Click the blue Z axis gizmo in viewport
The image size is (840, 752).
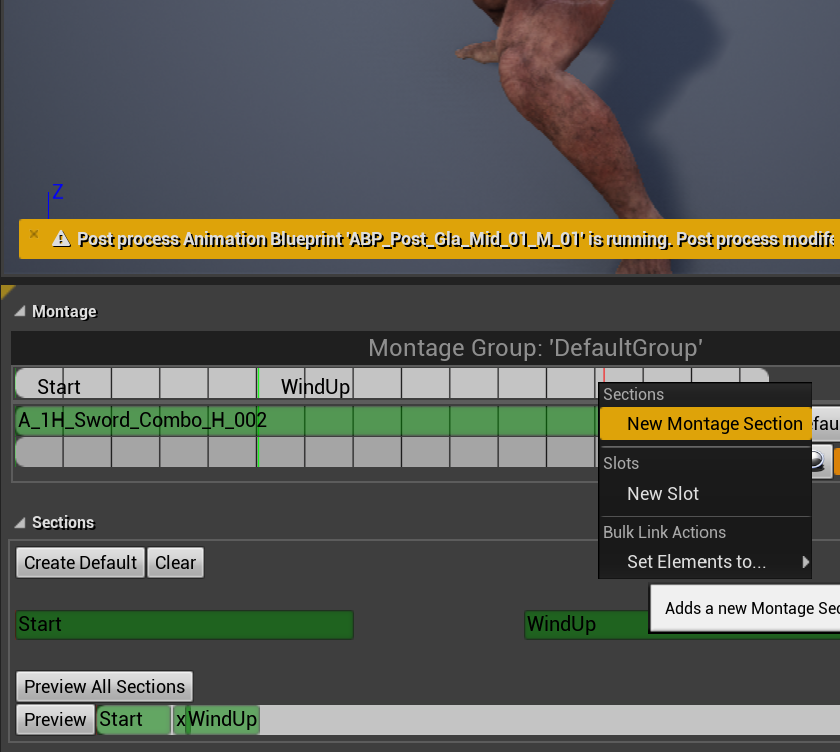point(56,193)
